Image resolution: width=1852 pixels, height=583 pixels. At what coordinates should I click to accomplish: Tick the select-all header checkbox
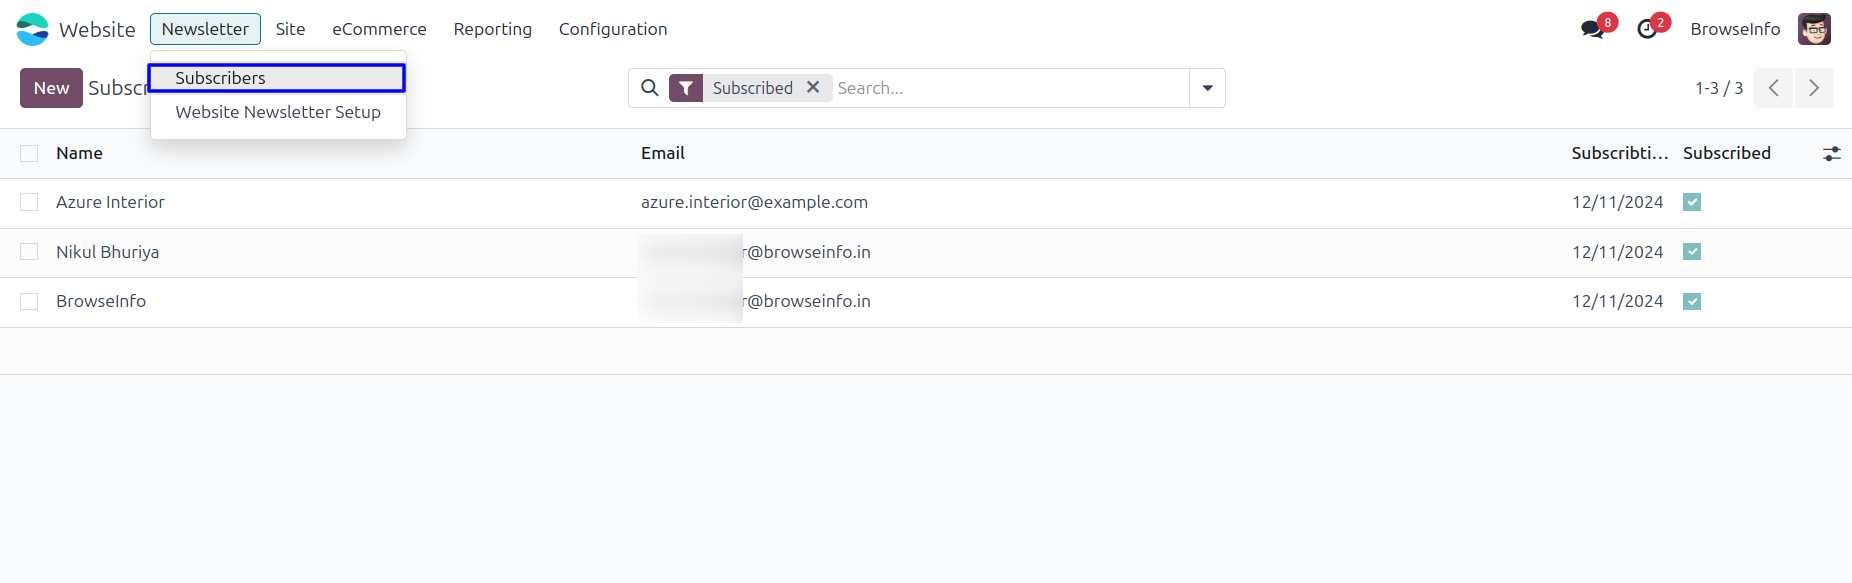(x=29, y=153)
